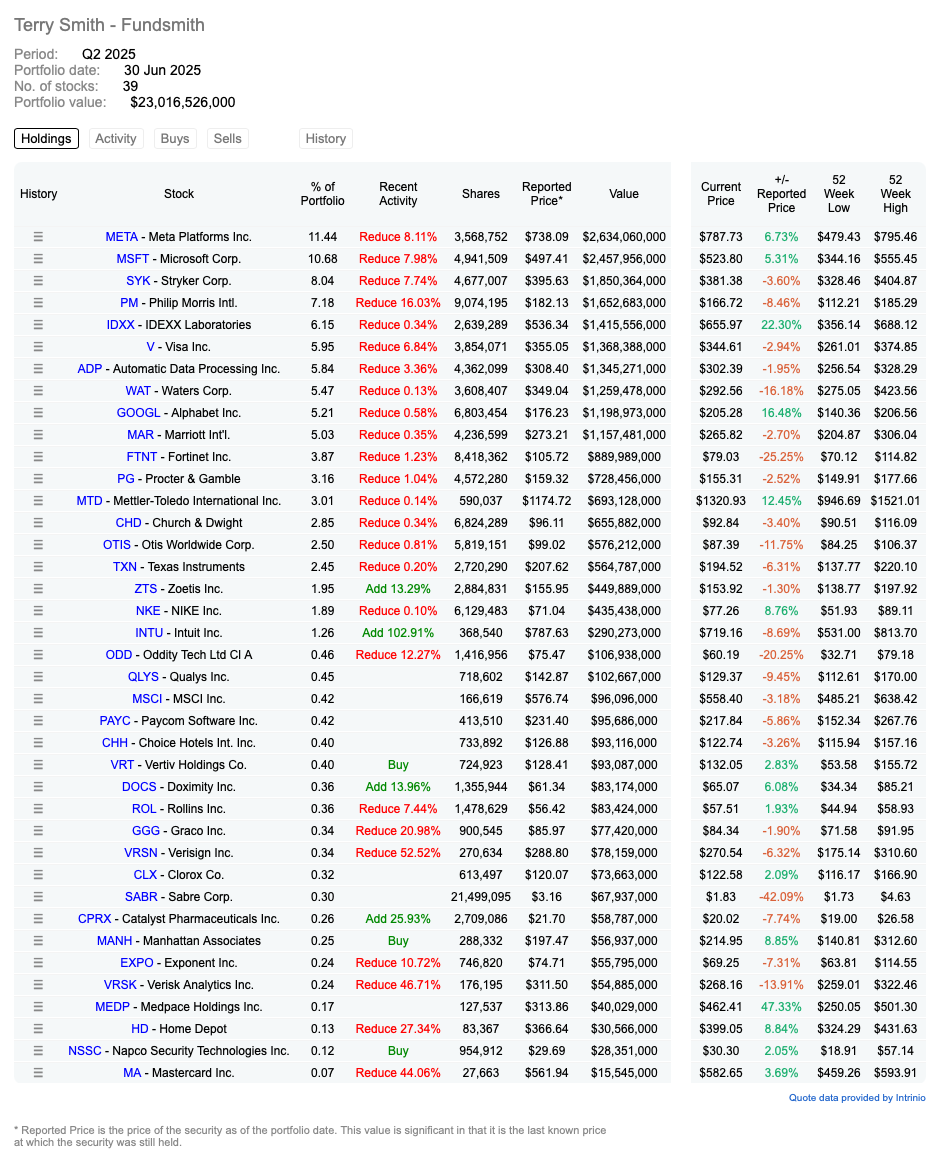Viewport: 937px width, 1157px height.
Task: Sort by Recent Activity column header
Action: pyautogui.click(x=398, y=194)
